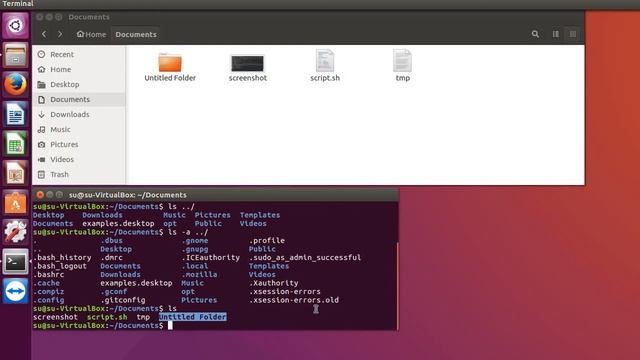Open Music in the Files sidebar
Screen dimensions: 640x360
coord(79,129)
